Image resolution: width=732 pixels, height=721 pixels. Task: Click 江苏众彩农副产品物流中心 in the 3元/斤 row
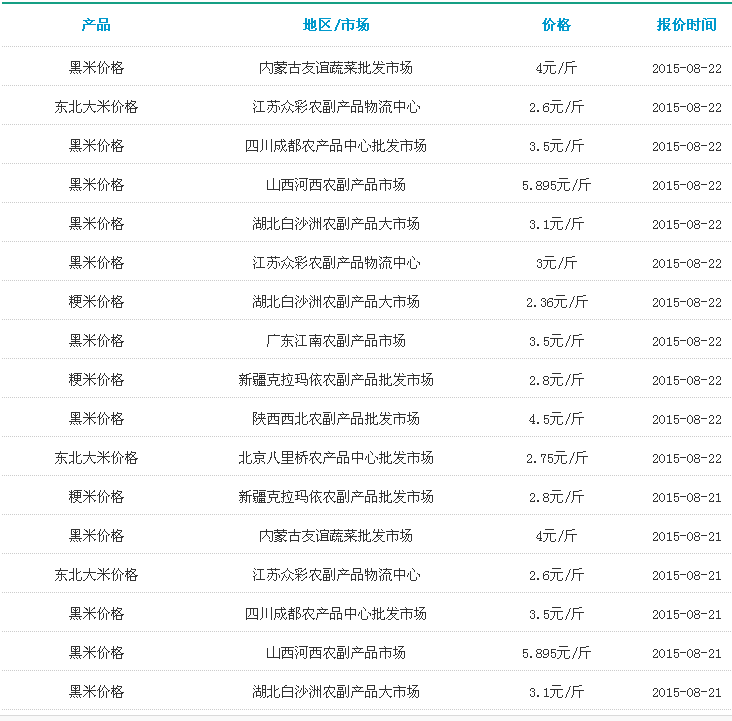pyautogui.click(x=336, y=263)
